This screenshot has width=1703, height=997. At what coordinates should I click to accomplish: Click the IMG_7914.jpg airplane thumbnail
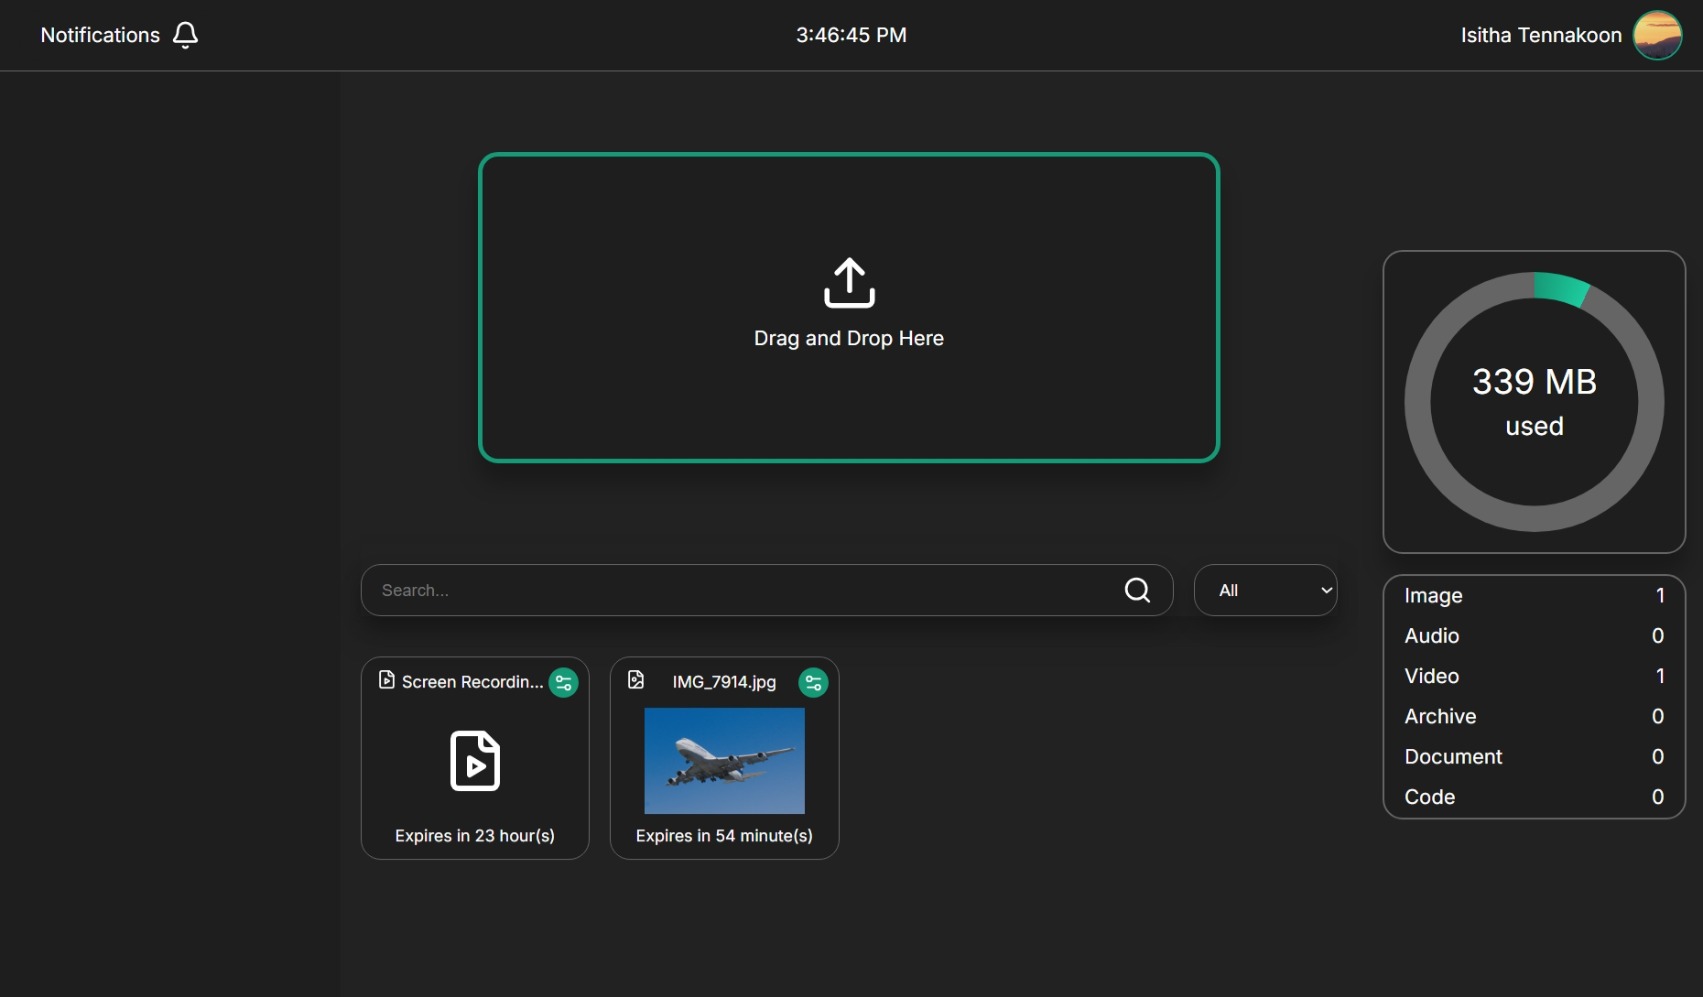[724, 761]
